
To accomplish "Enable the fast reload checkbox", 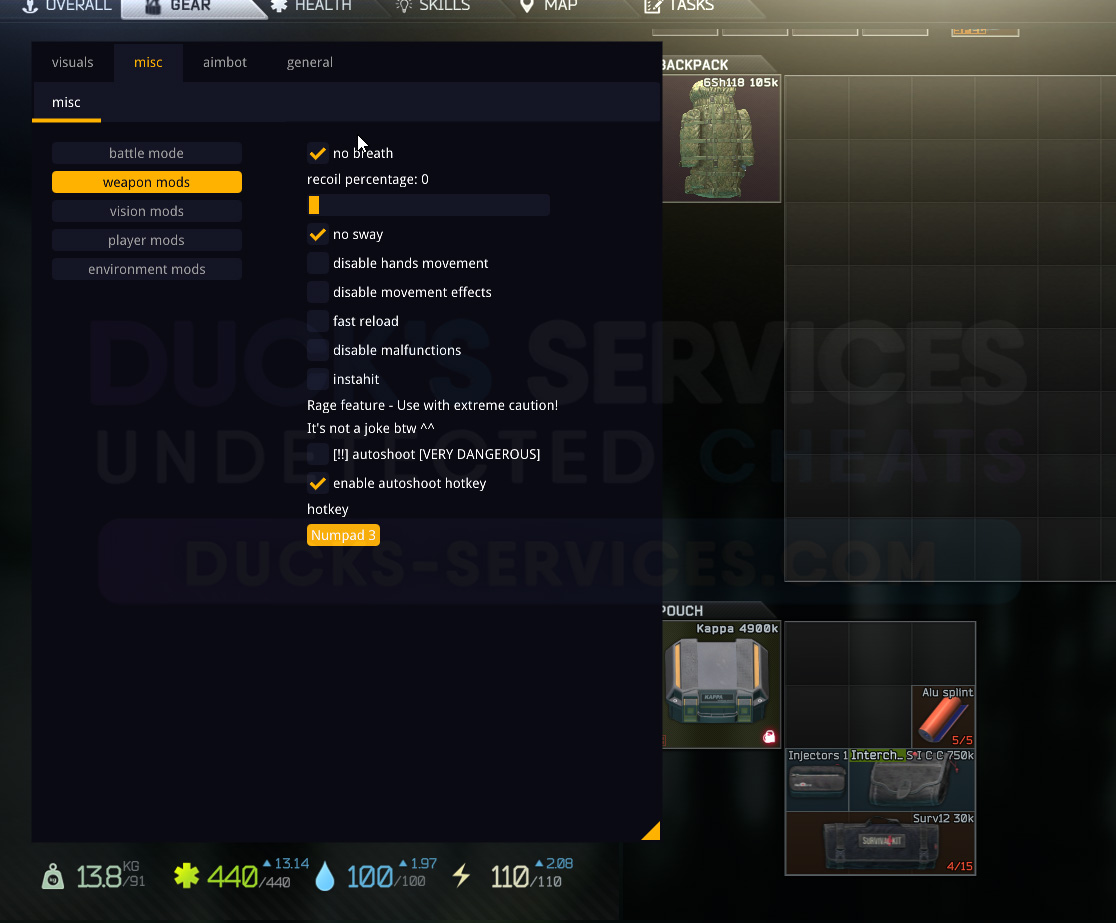I will tap(317, 321).
